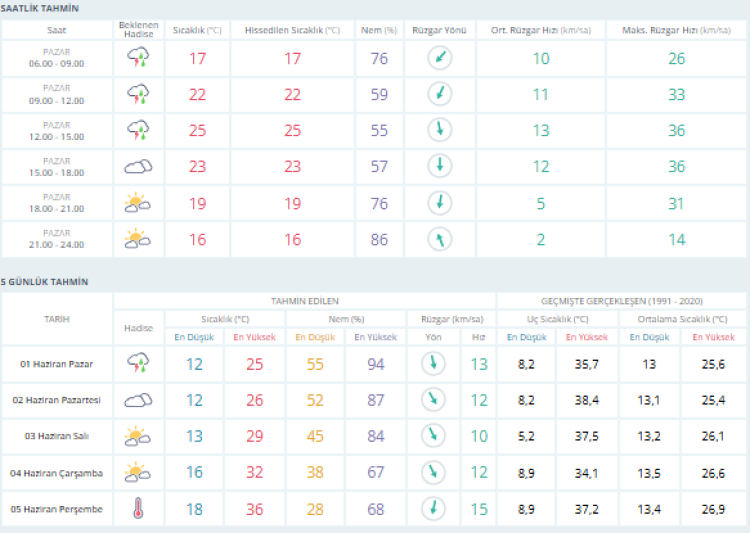Click the partly sunny icon for 21.00 - 24.00
This screenshot has width=750, height=533.
coord(138,239)
